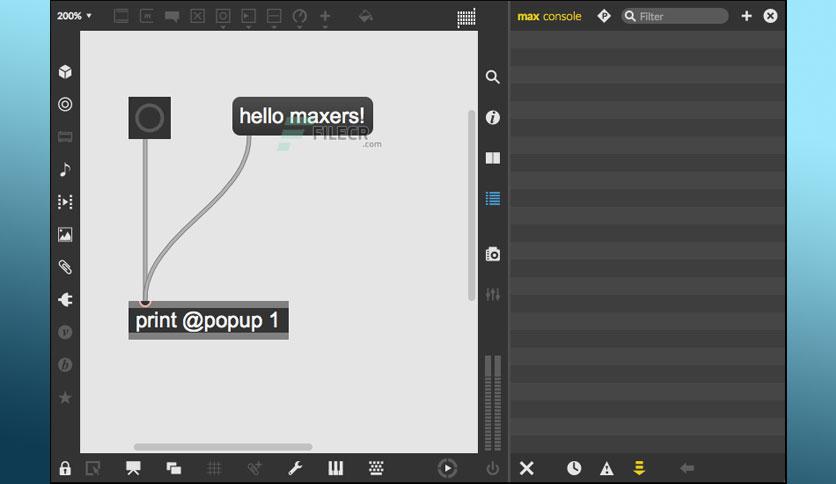The height and width of the screenshot is (484, 836).
Task: Toggle presentation mode icon
Action: 133,469
